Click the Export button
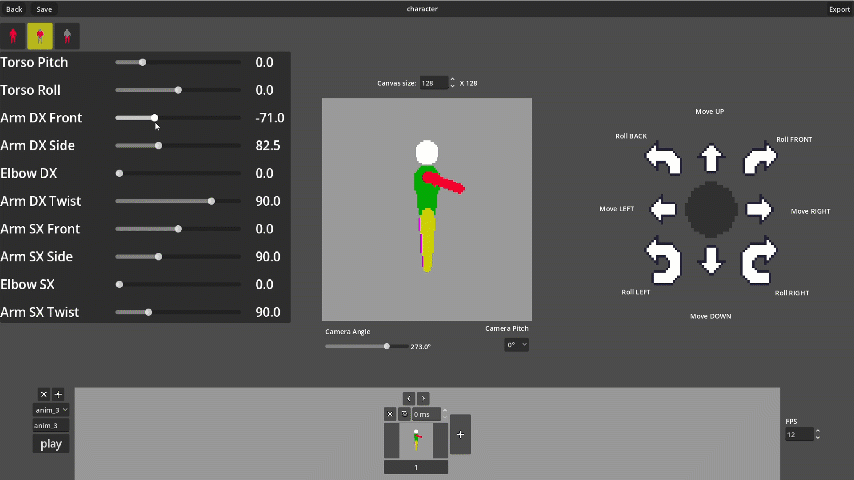 coord(839,9)
